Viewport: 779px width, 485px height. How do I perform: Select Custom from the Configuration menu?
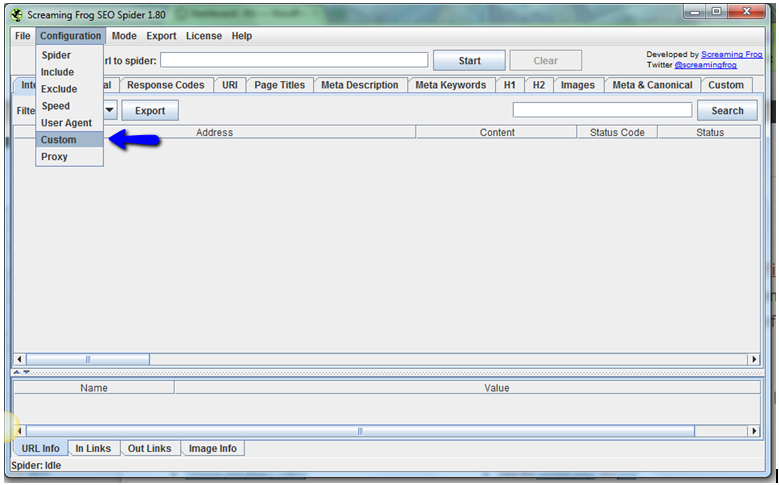(x=59, y=140)
